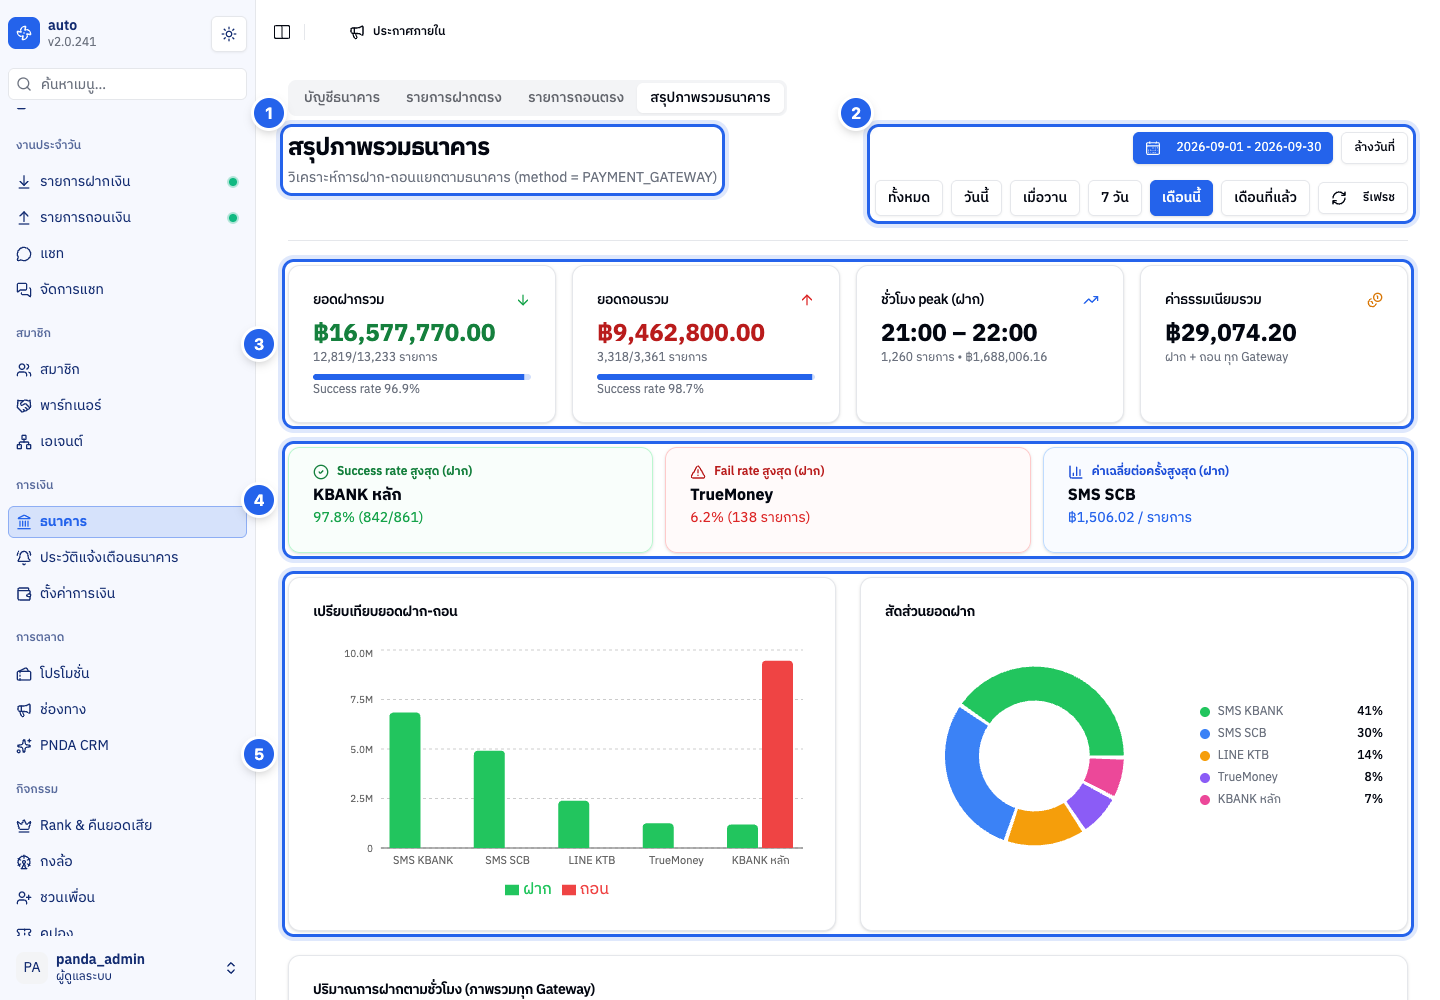Select the เดือนที่แล้ว date filter
Image resolution: width=1440 pixels, height=1000 pixels.
pyautogui.click(x=1265, y=198)
